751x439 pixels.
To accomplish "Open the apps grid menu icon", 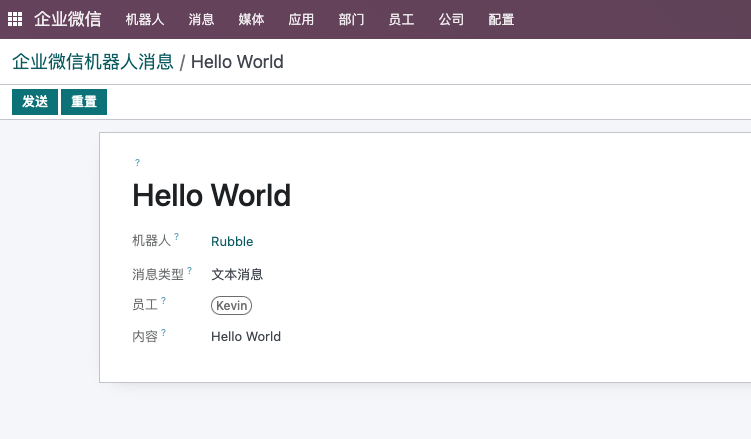I will click(15, 19).
